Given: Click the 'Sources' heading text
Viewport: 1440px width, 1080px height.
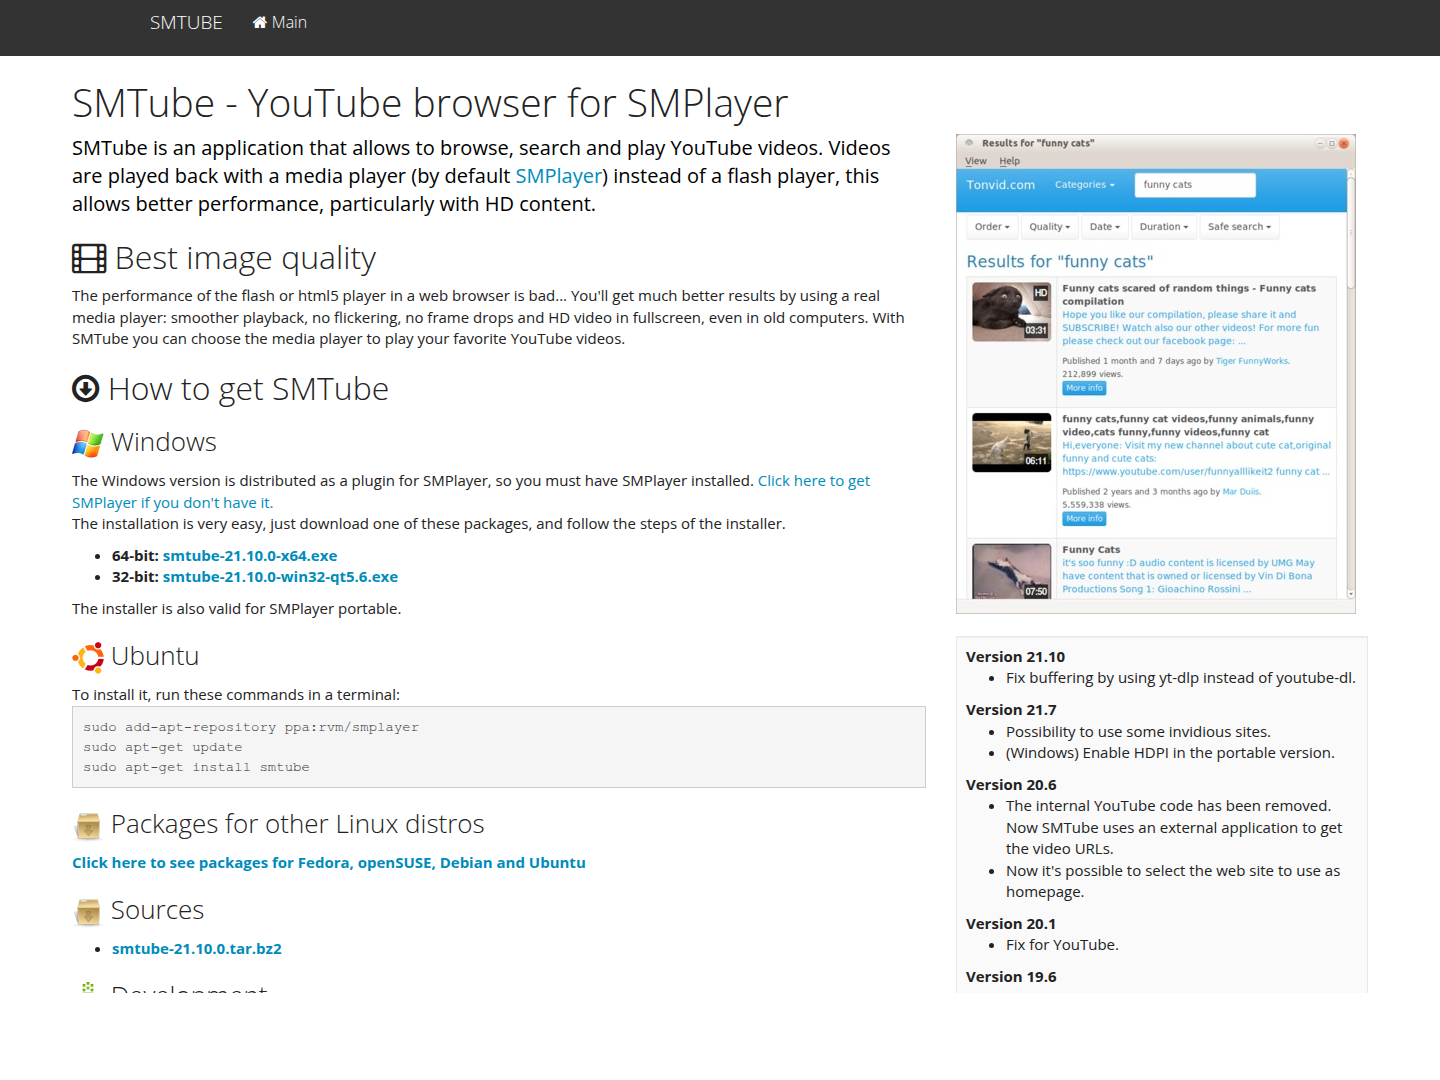Looking at the screenshot, I should (x=158, y=910).
